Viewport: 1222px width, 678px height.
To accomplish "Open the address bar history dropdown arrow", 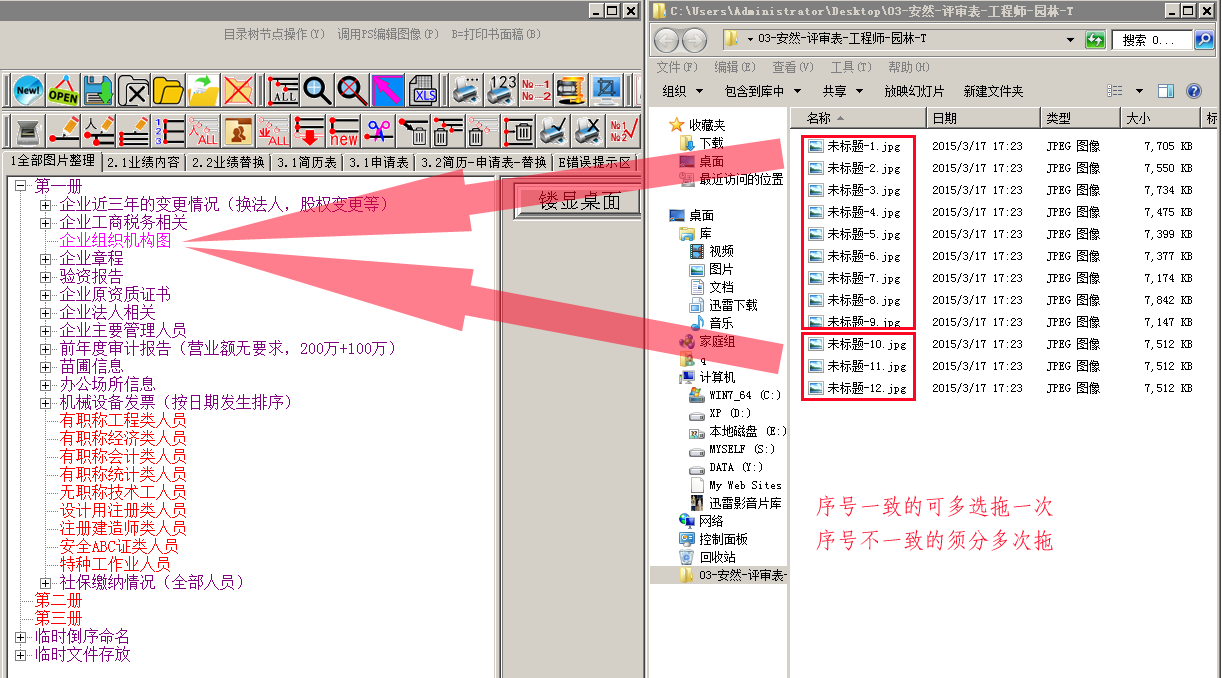I will pos(1070,40).
